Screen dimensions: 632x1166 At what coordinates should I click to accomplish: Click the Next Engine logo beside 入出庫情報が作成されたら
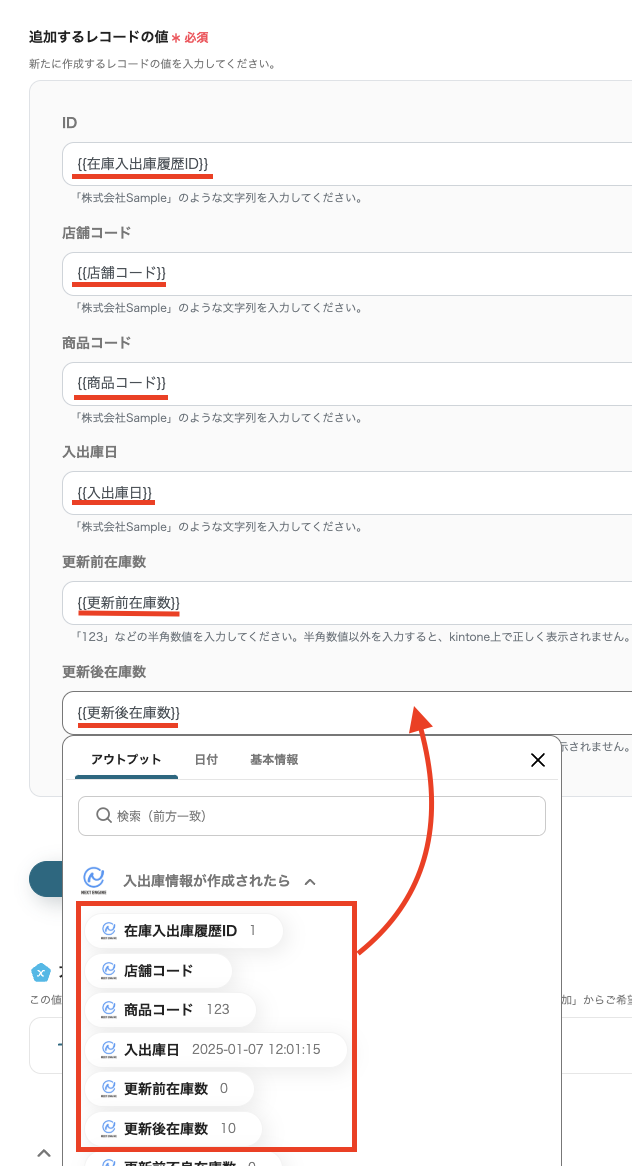click(94, 880)
